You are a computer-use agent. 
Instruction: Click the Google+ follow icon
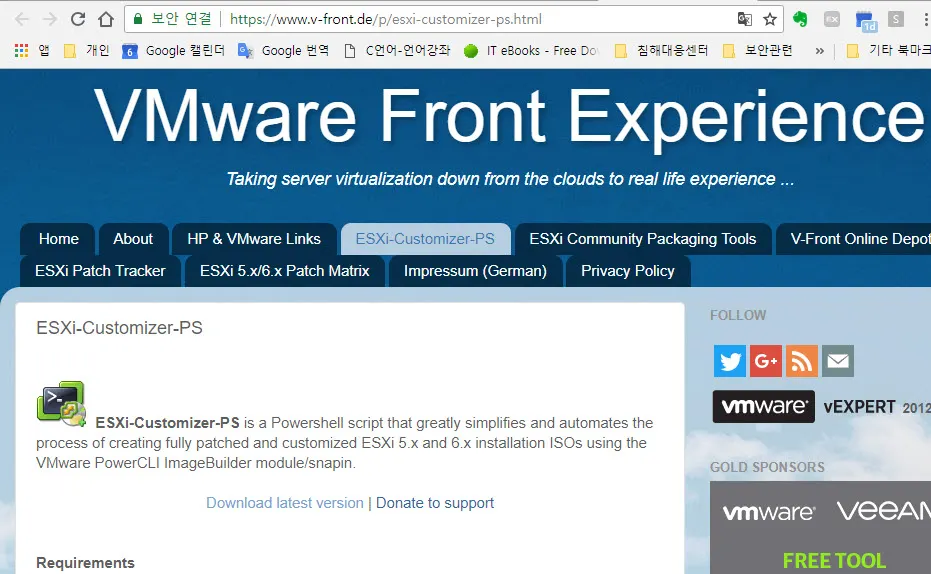766,361
